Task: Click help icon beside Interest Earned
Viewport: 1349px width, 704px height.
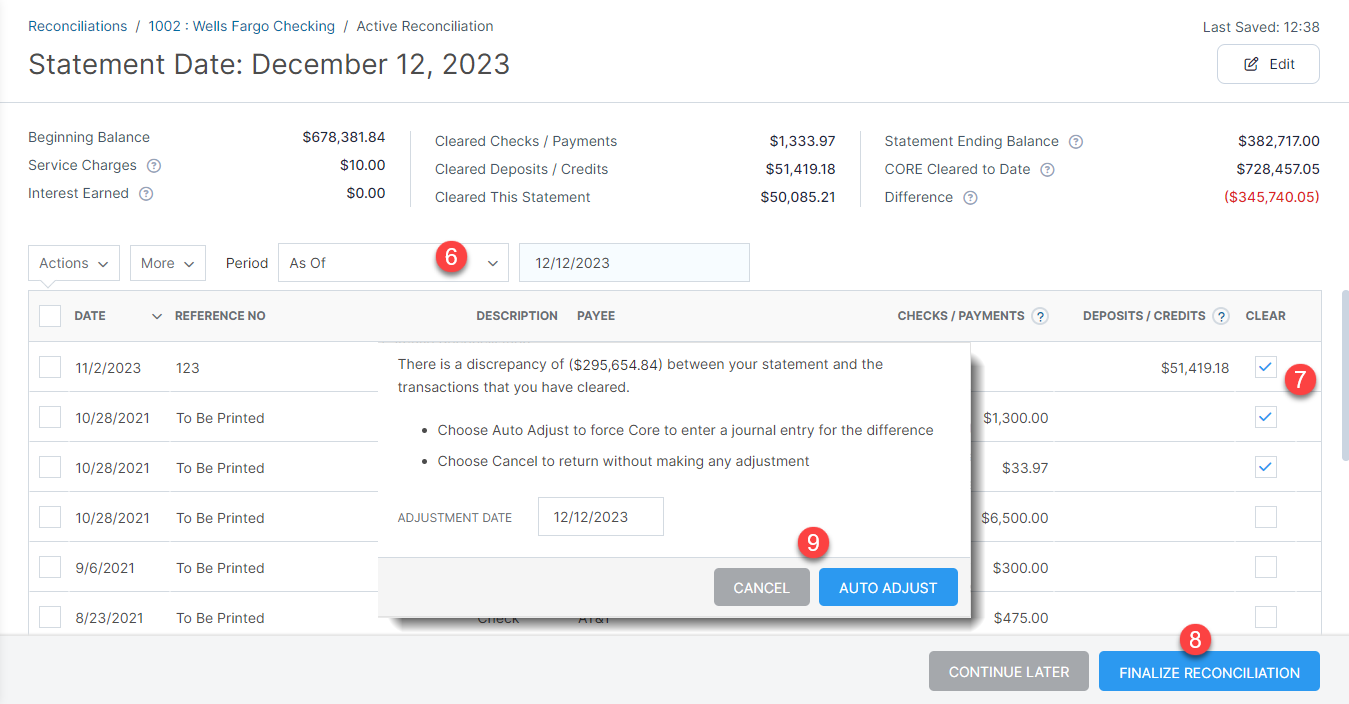Action: point(146,194)
